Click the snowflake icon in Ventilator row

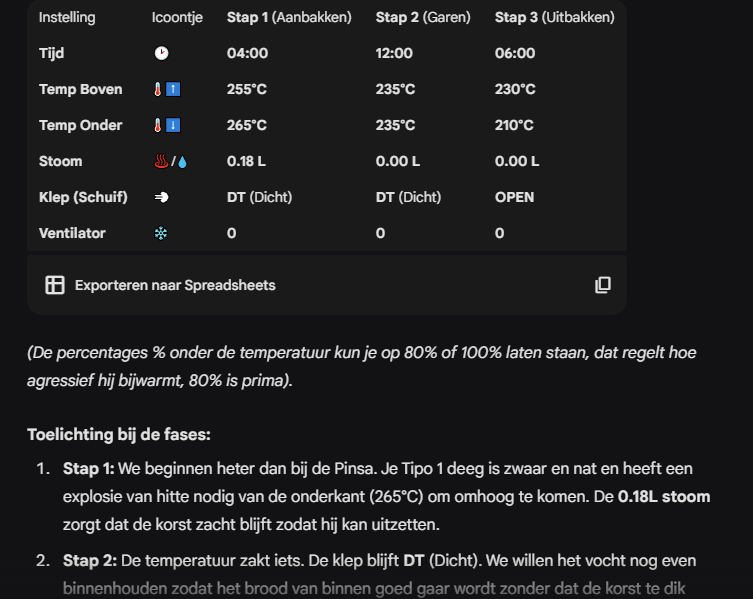tap(160, 233)
